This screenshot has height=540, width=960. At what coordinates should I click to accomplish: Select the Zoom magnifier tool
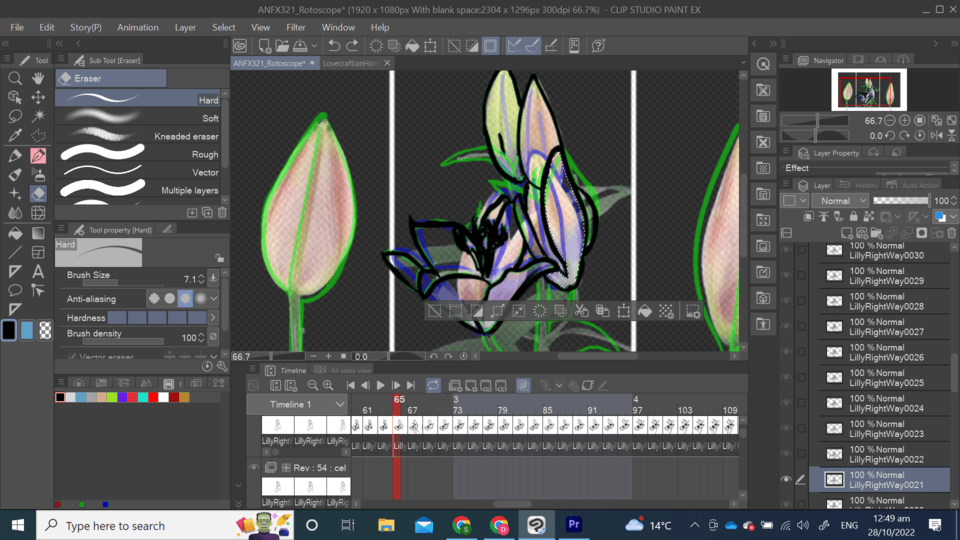pos(15,78)
